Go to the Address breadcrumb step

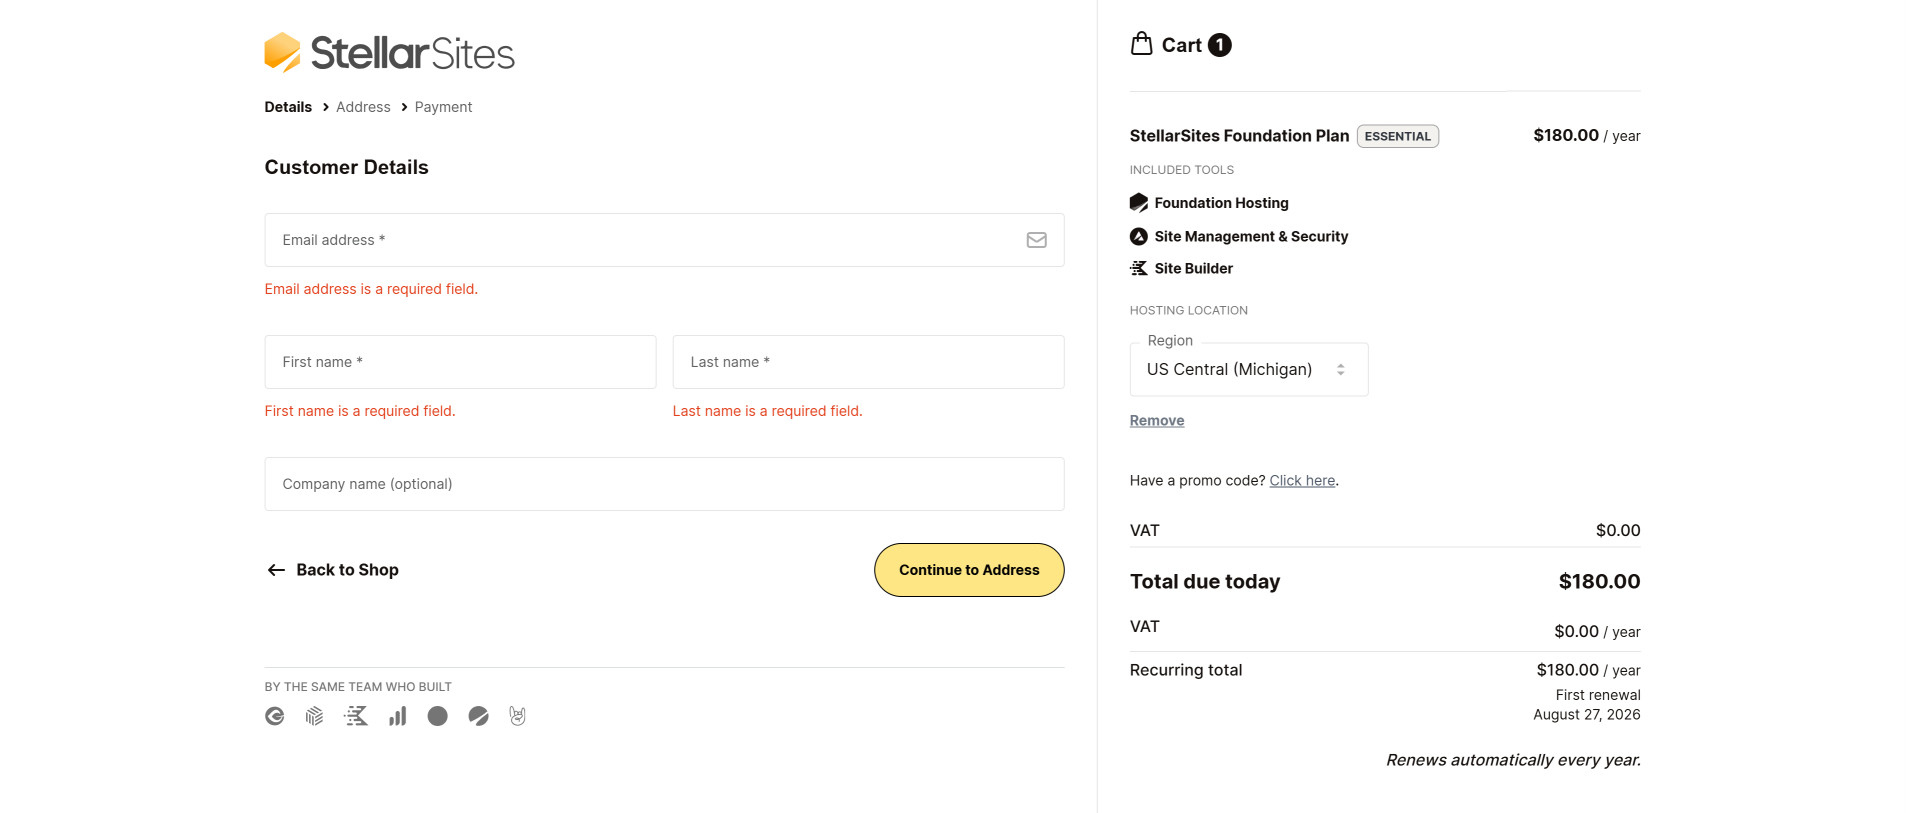point(363,107)
